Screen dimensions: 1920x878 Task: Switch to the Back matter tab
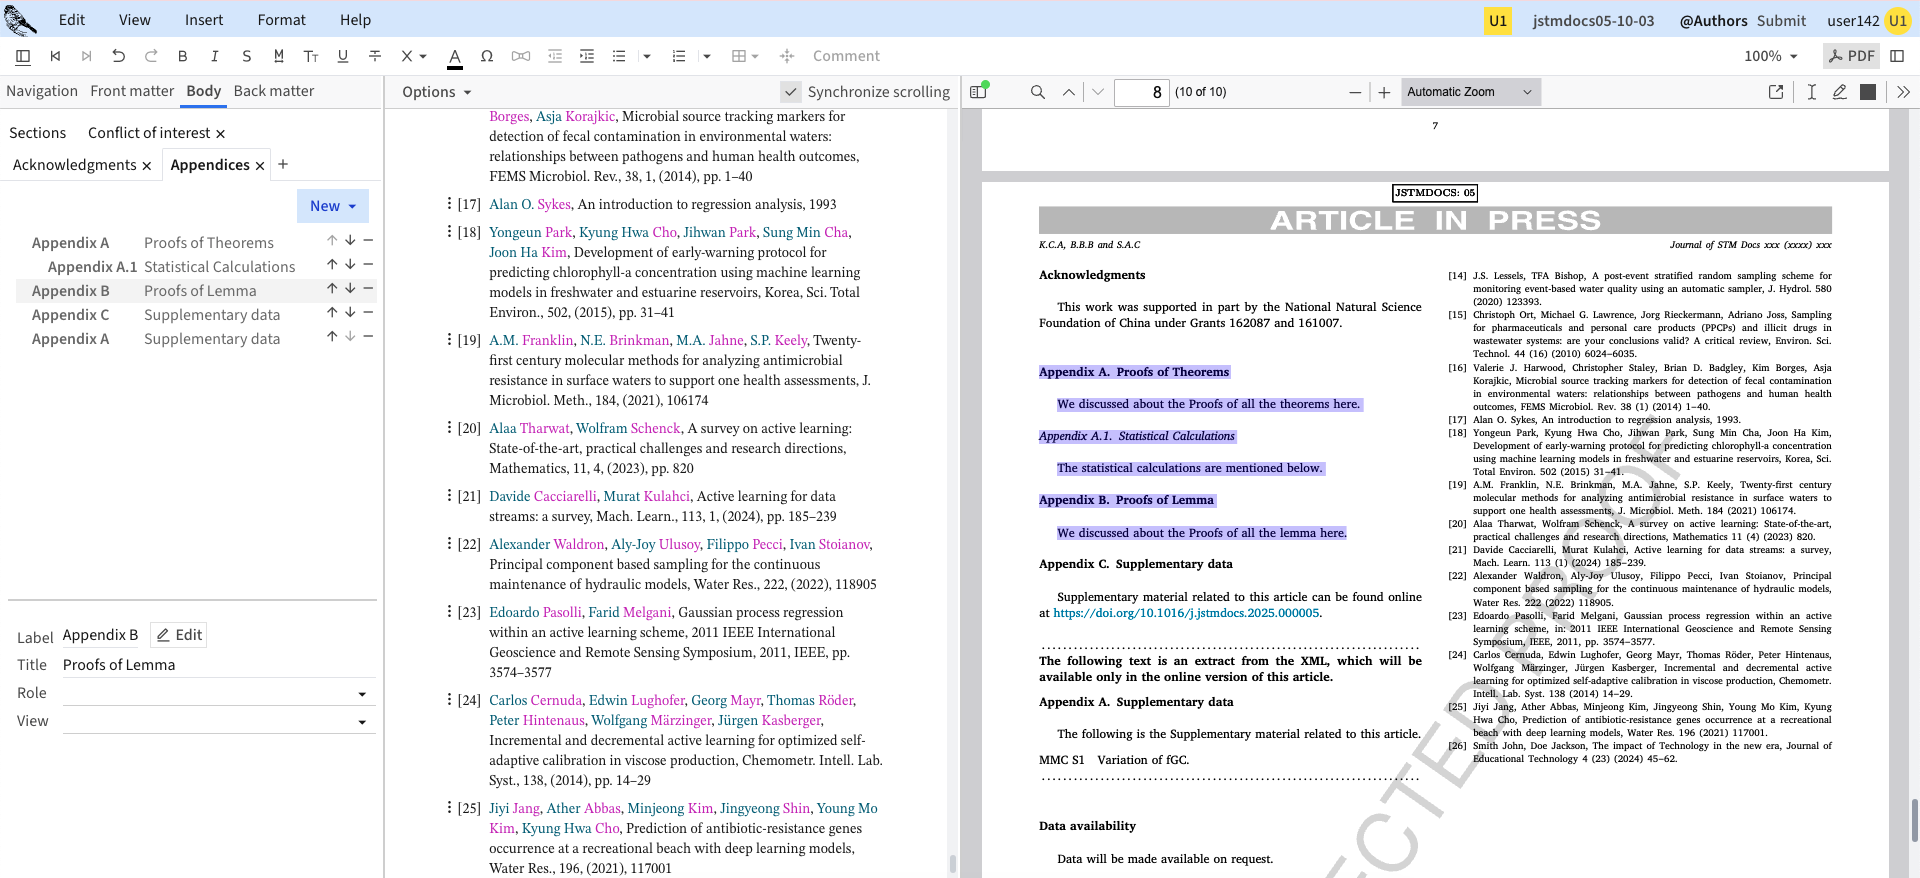tap(273, 91)
